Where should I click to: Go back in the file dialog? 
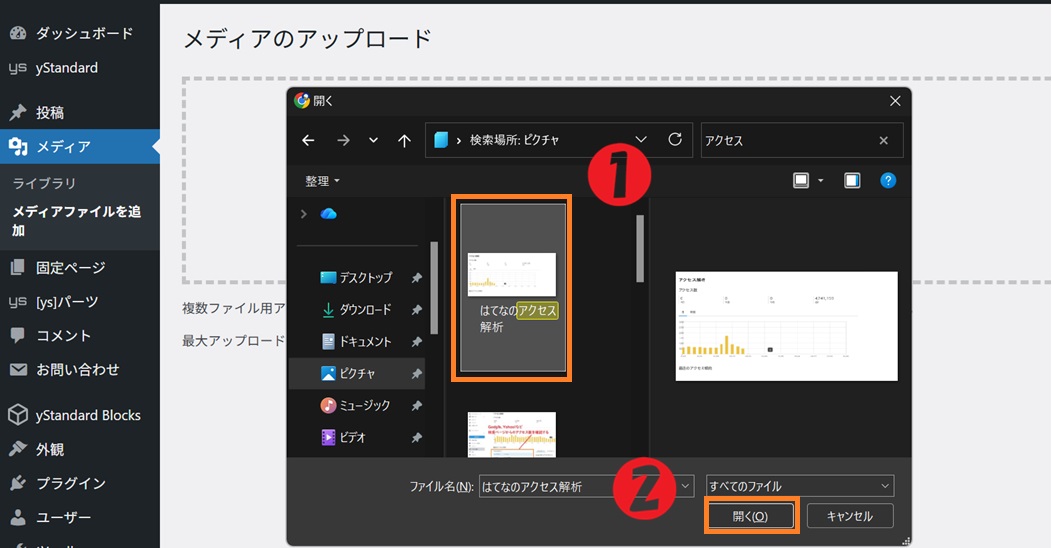(x=308, y=140)
